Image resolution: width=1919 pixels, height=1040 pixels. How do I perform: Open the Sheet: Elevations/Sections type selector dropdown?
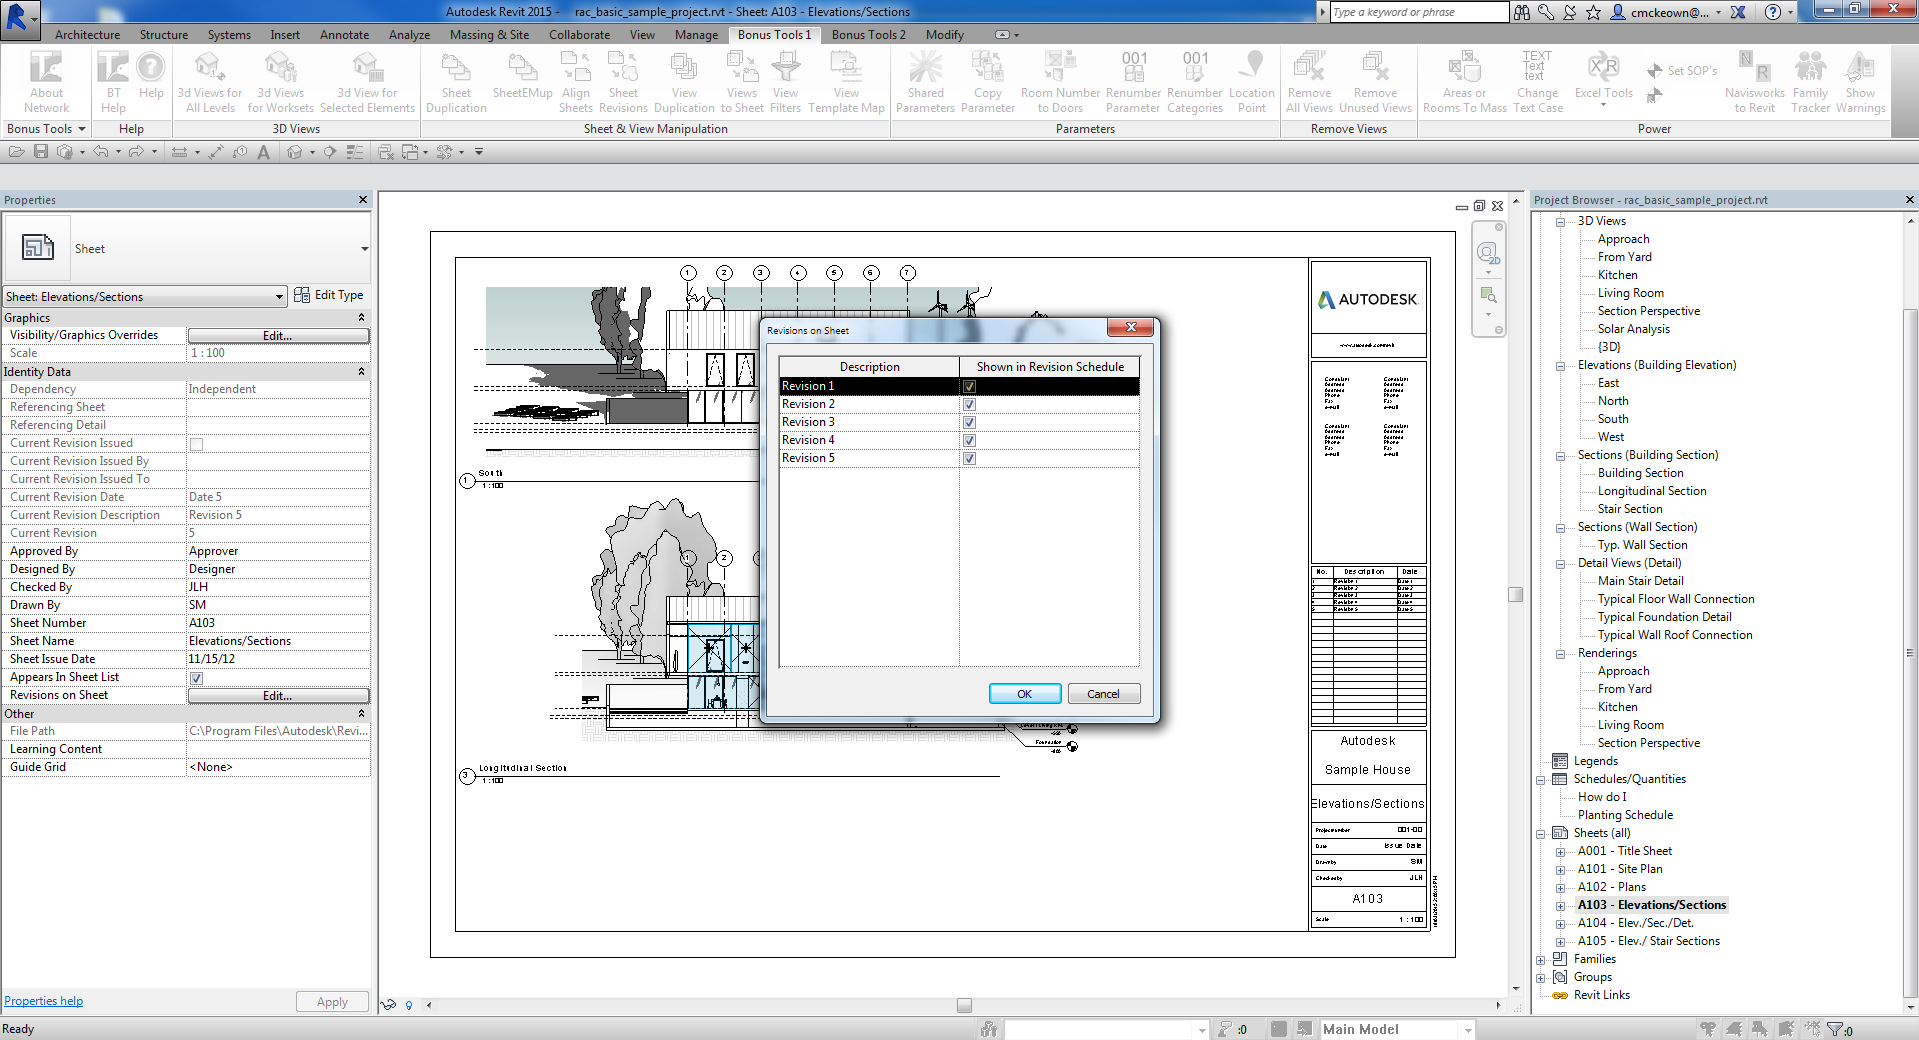[x=280, y=296]
